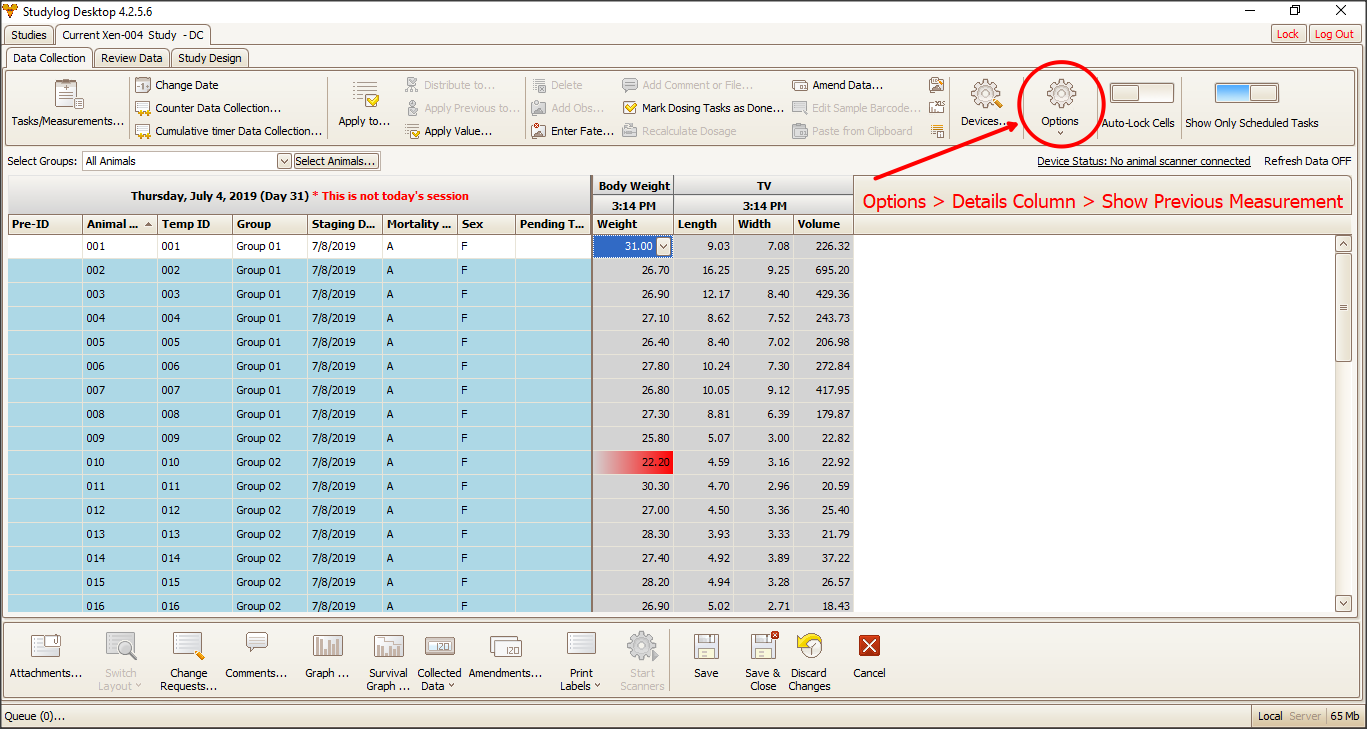Image resolution: width=1367 pixels, height=729 pixels.
Task: Switch to the Data Collection tab
Action: 49,58
